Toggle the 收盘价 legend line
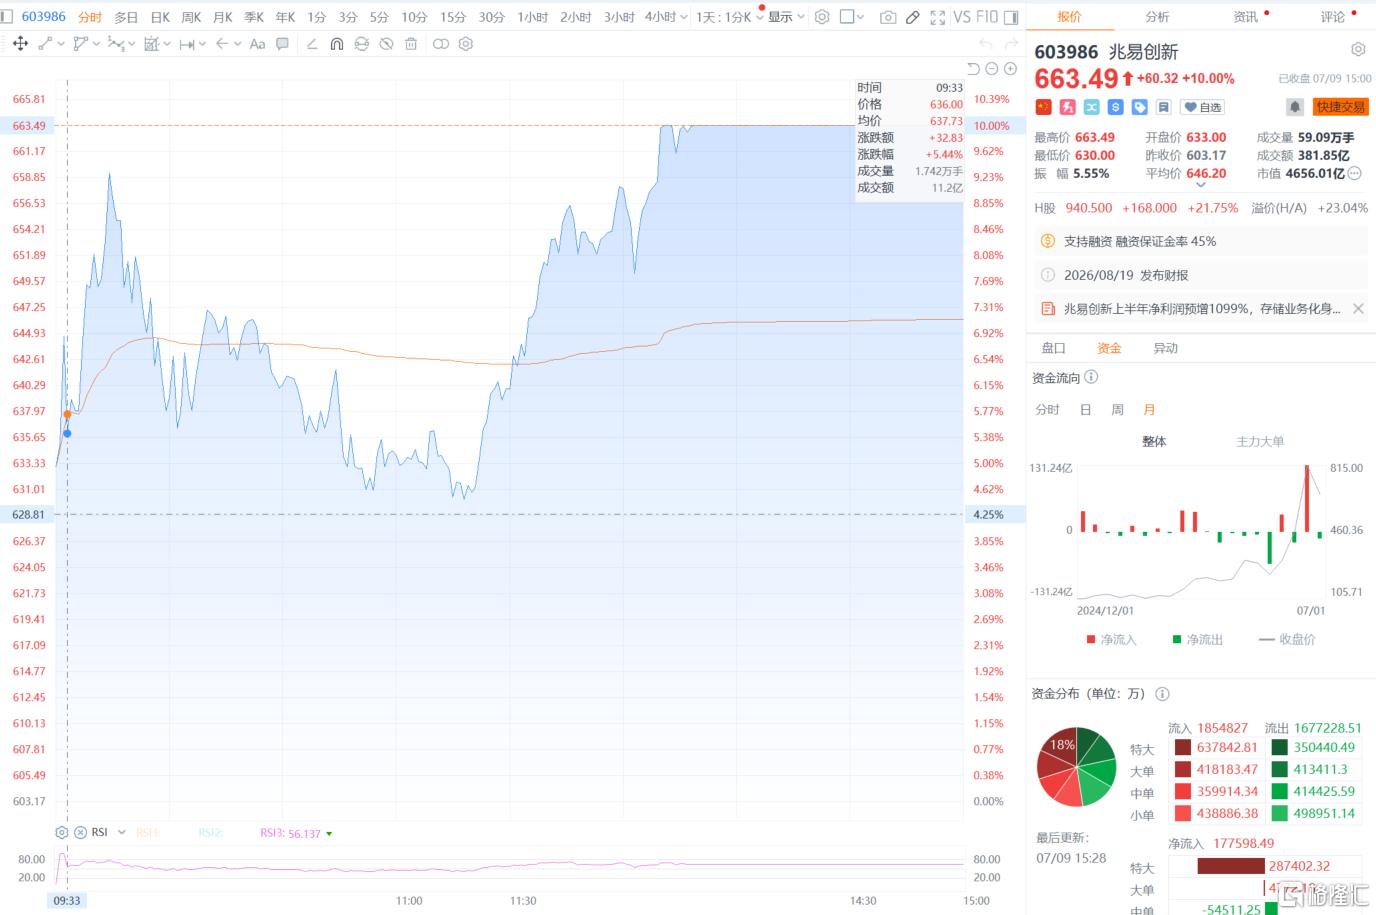The height and width of the screenshot is (915, 1376). (x=1288, y=639)
